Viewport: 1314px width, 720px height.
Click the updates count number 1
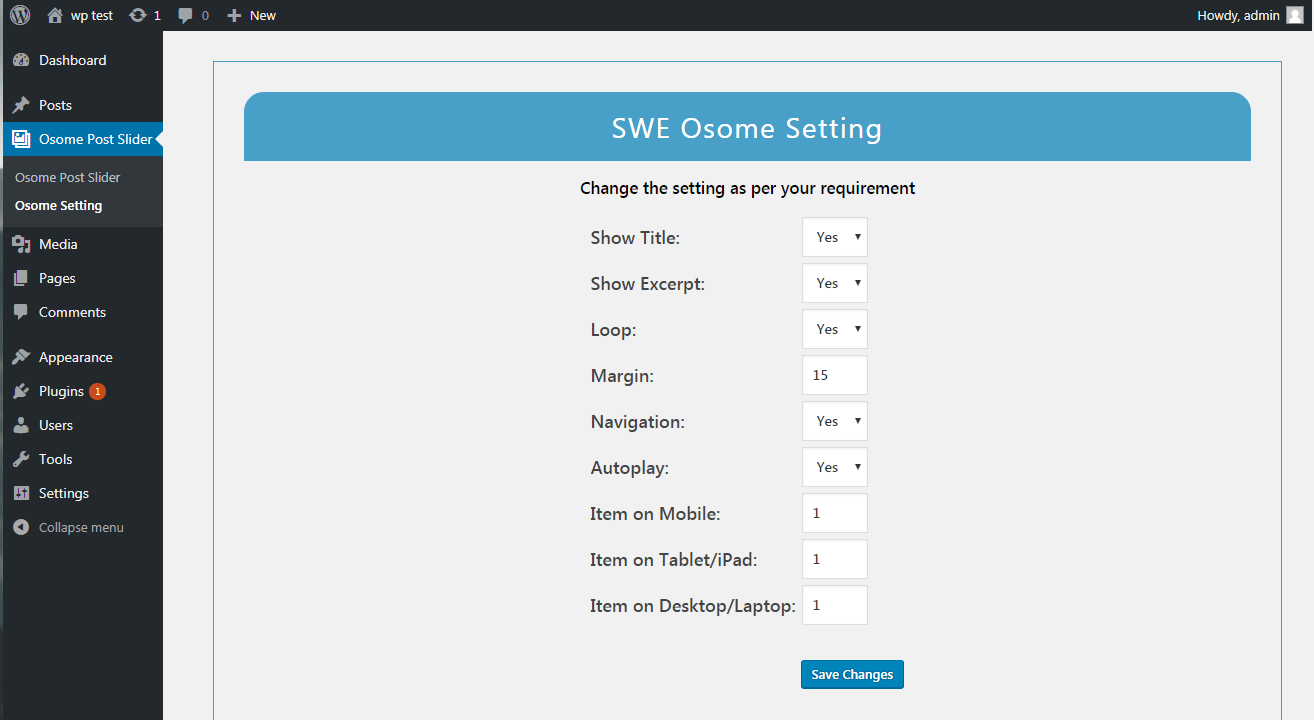click(157, 16)
